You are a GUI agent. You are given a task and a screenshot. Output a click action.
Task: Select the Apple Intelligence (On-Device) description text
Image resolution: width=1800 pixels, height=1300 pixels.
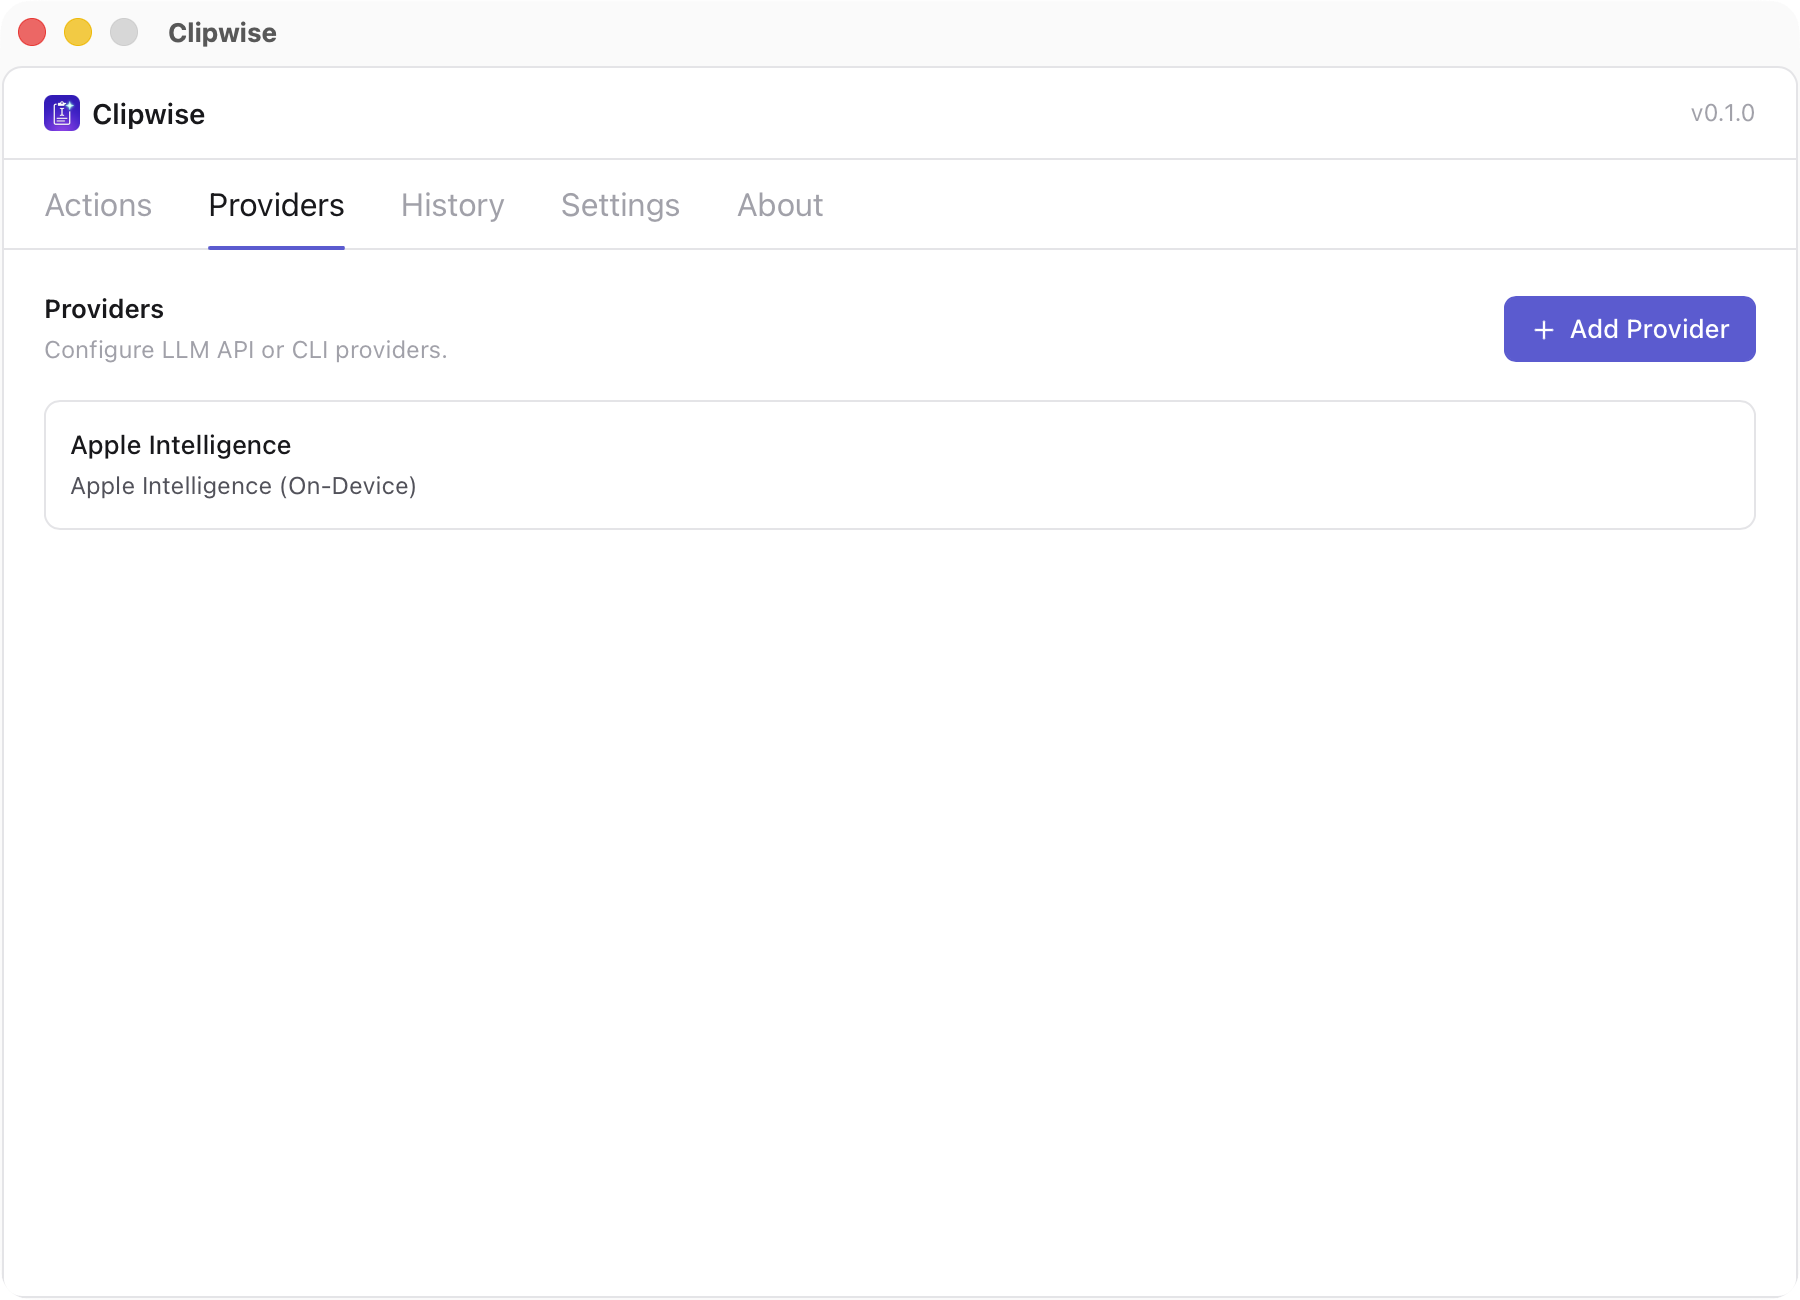tap(243, 486)
